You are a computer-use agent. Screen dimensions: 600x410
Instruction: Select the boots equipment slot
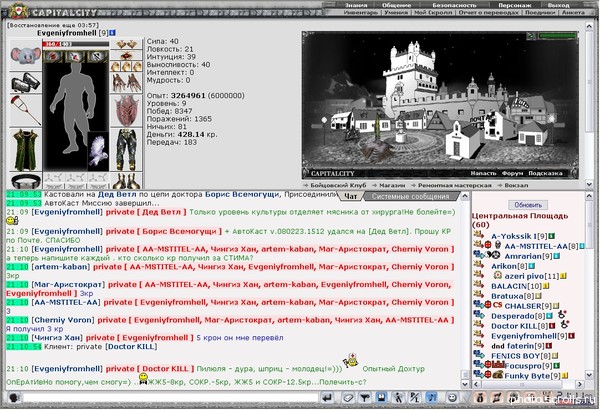(x=126, y=180)
